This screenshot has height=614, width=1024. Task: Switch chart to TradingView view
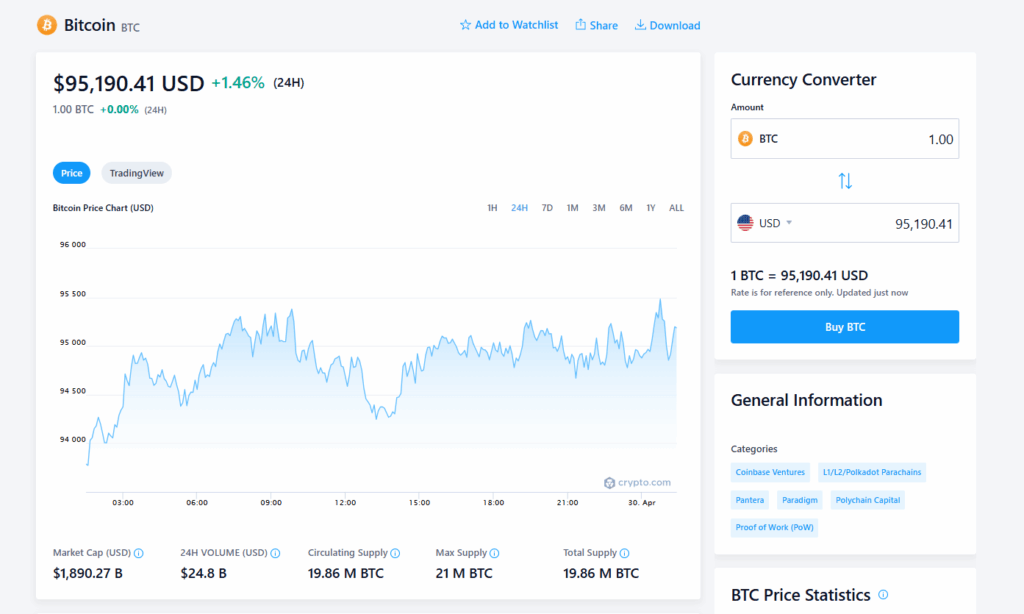coord(137,173)
